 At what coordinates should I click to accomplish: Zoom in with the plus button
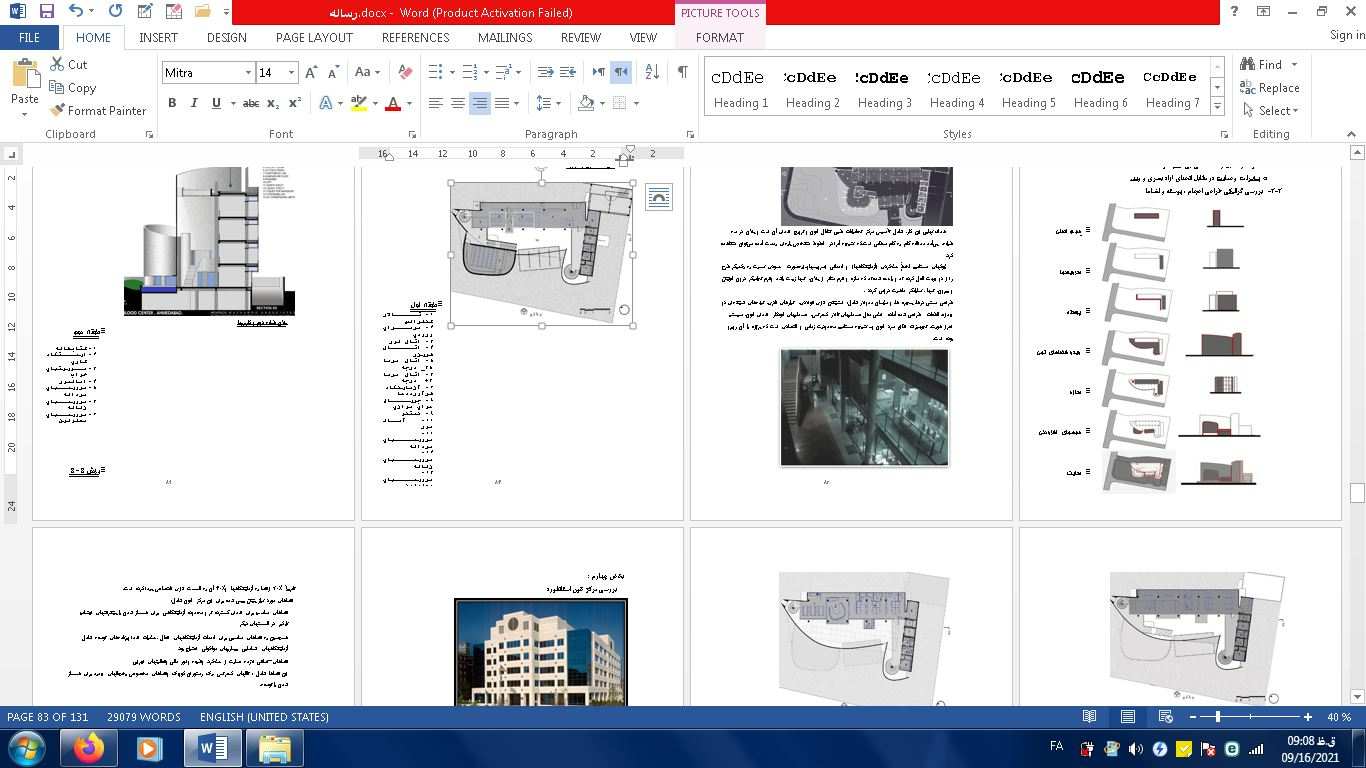pyautogui.click(x=1307, y=717)
